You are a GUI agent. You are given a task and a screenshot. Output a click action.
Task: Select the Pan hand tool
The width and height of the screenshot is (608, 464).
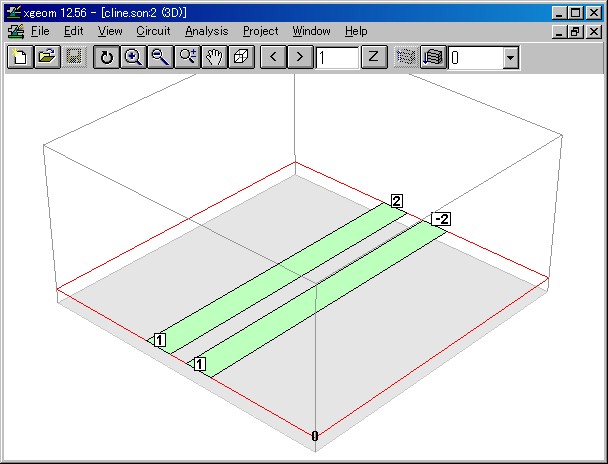click(214, 57)
